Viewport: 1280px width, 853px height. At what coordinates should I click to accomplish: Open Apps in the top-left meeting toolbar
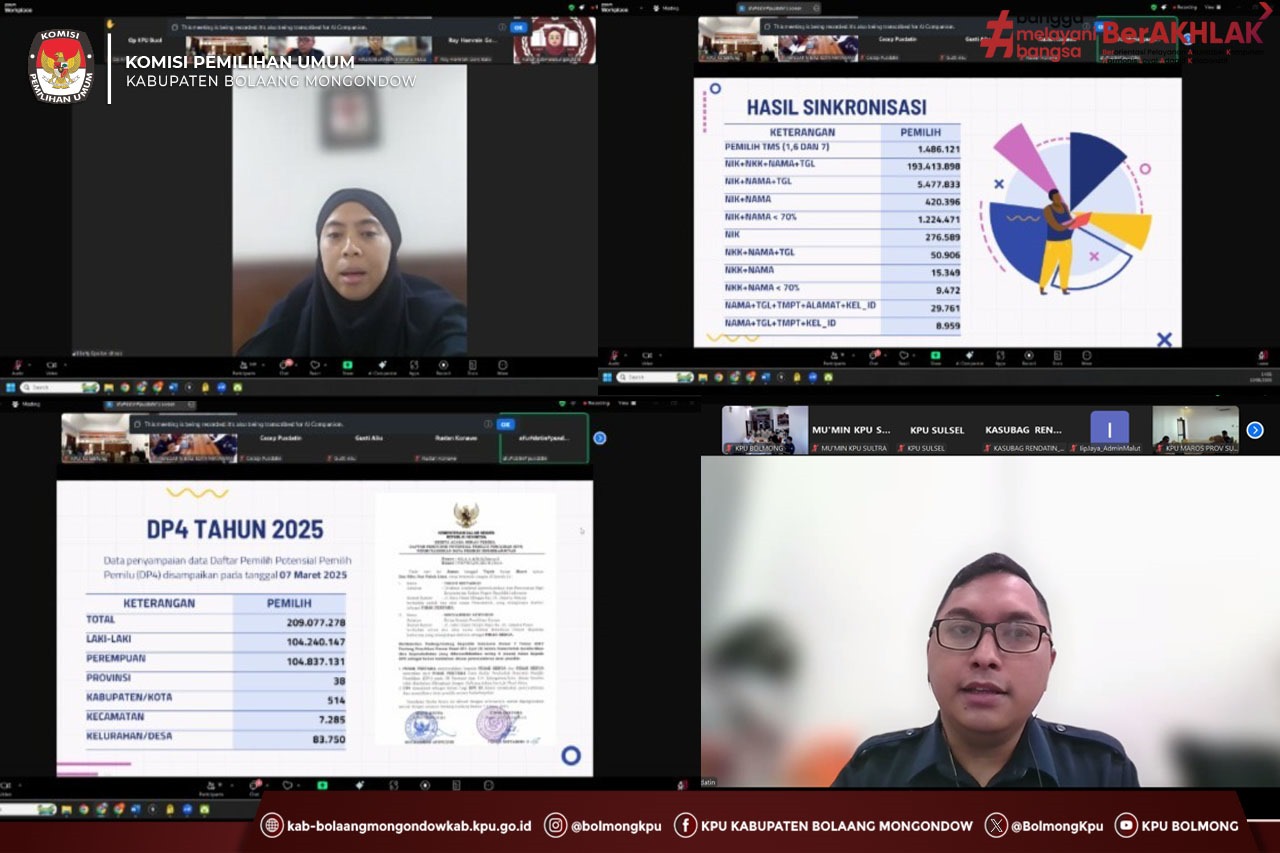pyautogui.click(x=414, y=366)
